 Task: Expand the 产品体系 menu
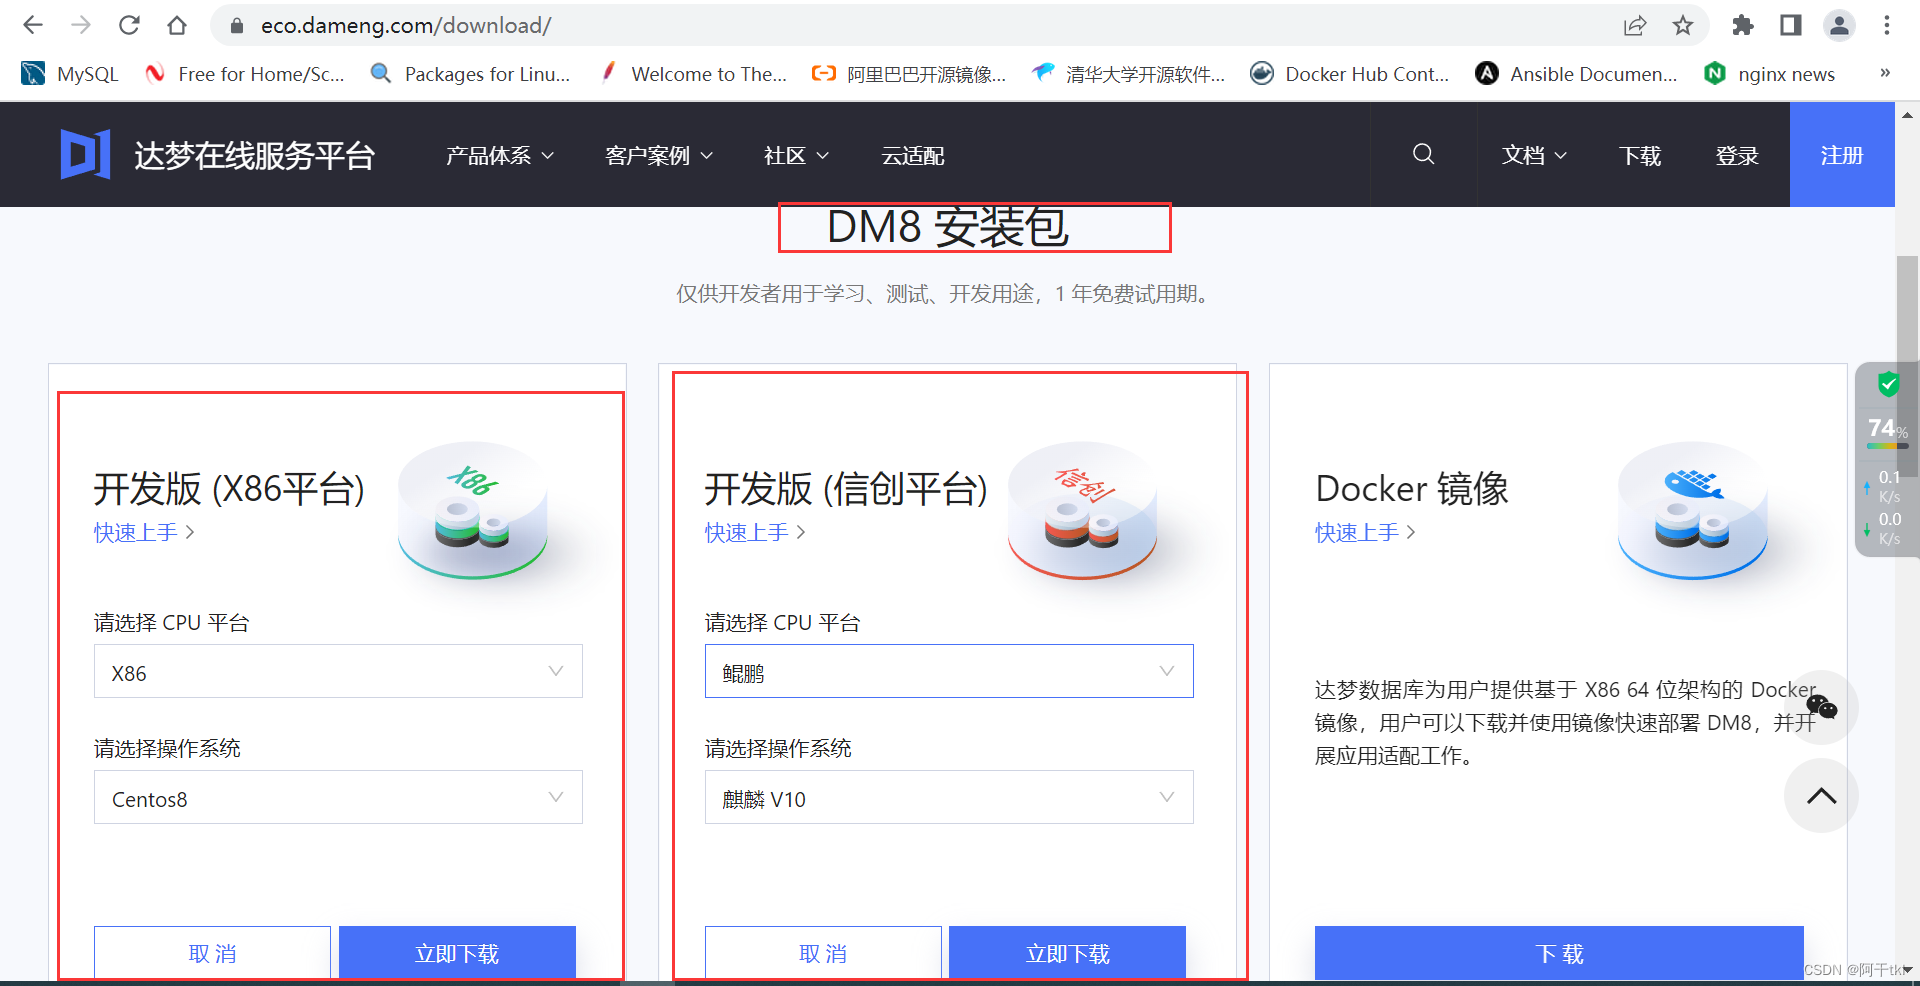pyautogui.click(x=499, y=156)
